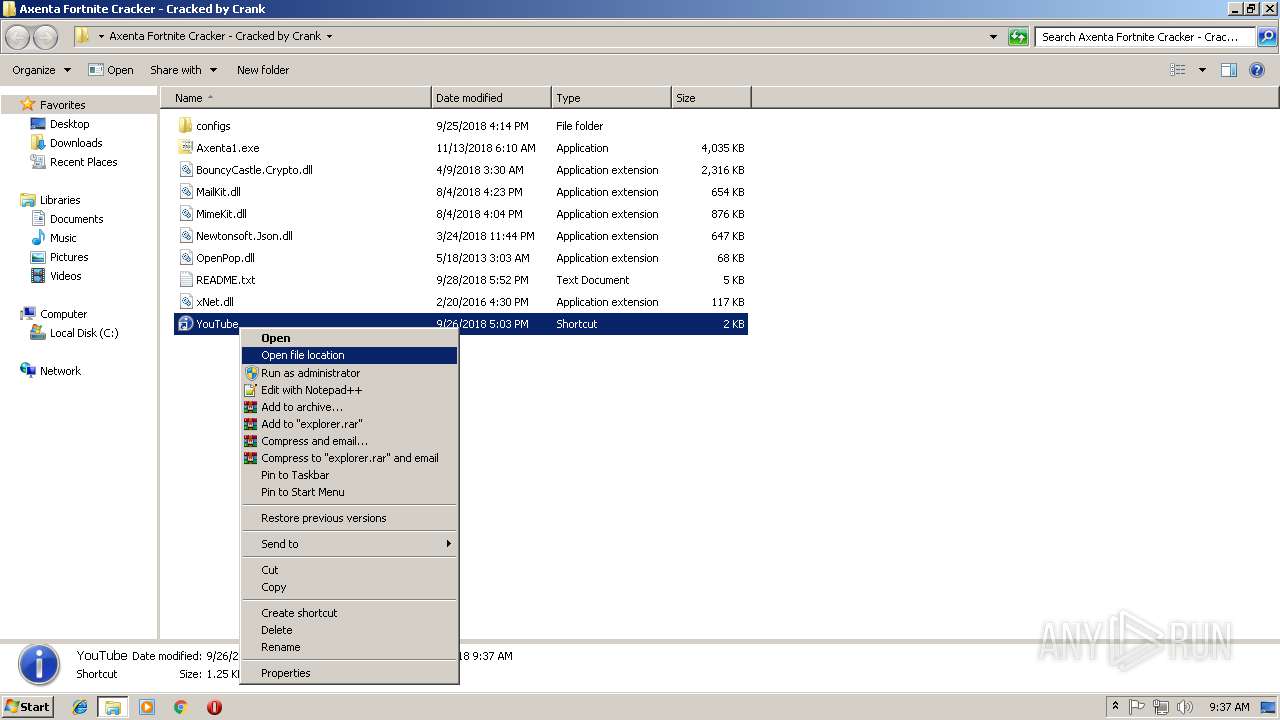The image size is (1280, 720).
Task: Launch Chrome from the taskbar
Action: 181,707
